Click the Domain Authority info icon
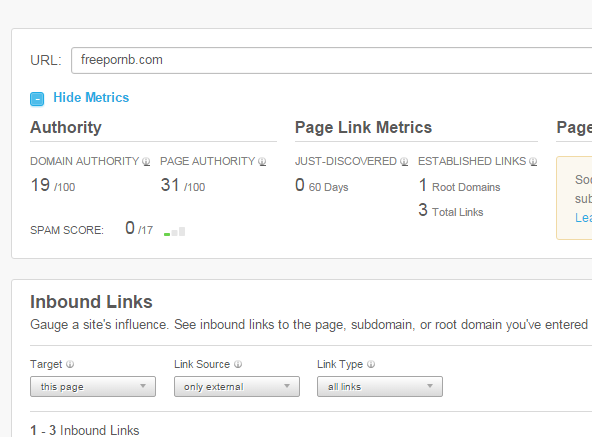The width and height of the screenshot is (592, 437). 146,162
